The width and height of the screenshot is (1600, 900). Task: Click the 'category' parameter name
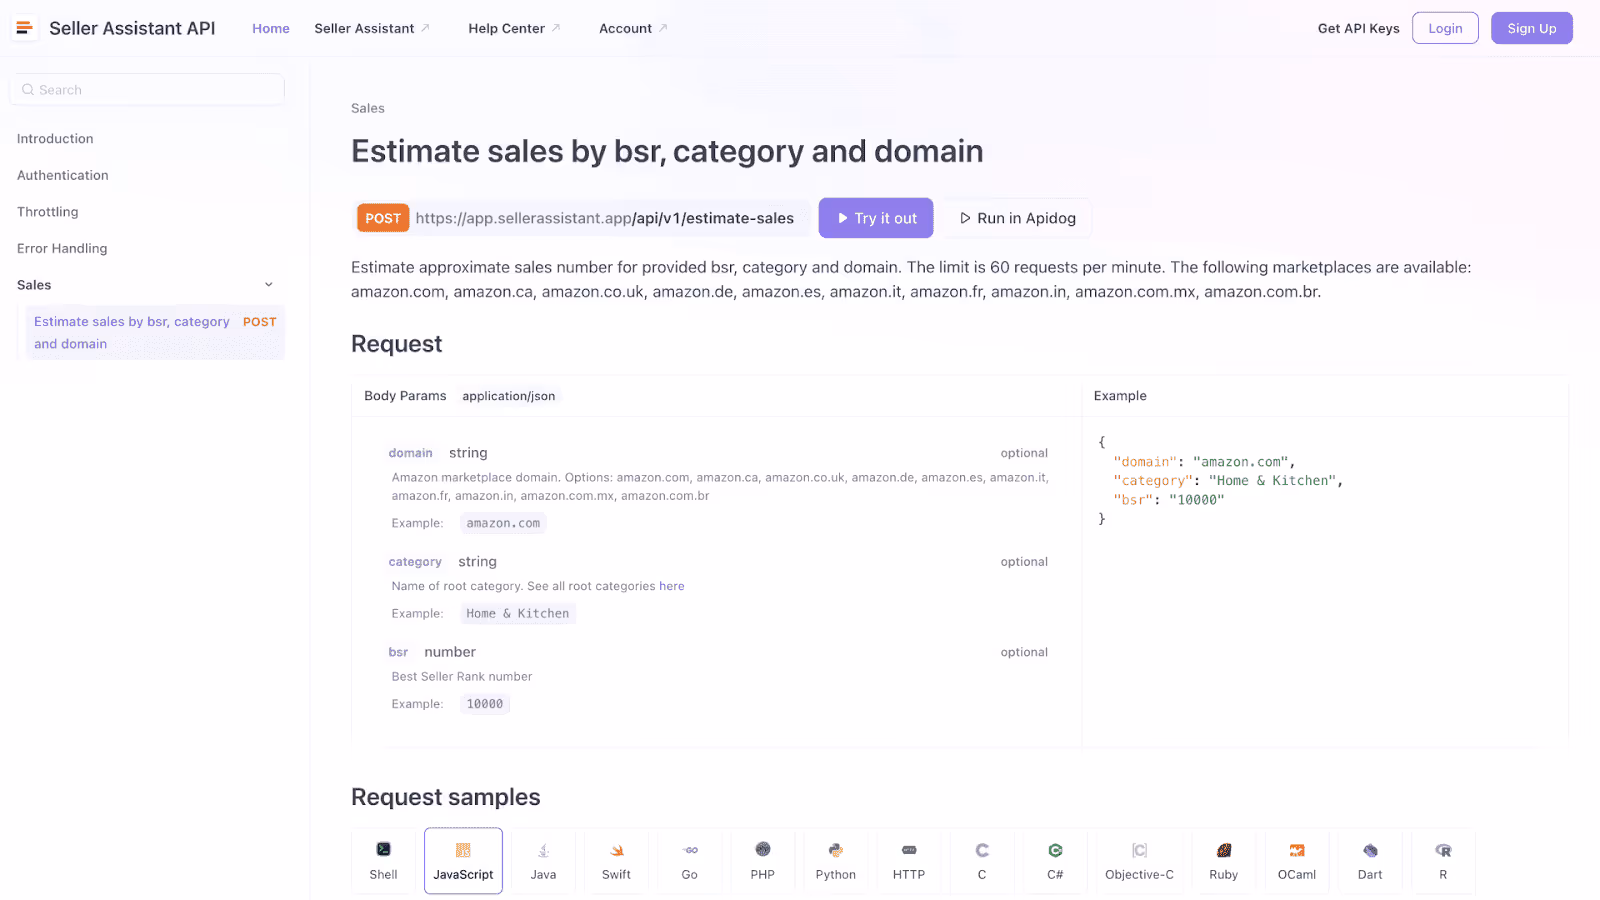click(415, 562)
